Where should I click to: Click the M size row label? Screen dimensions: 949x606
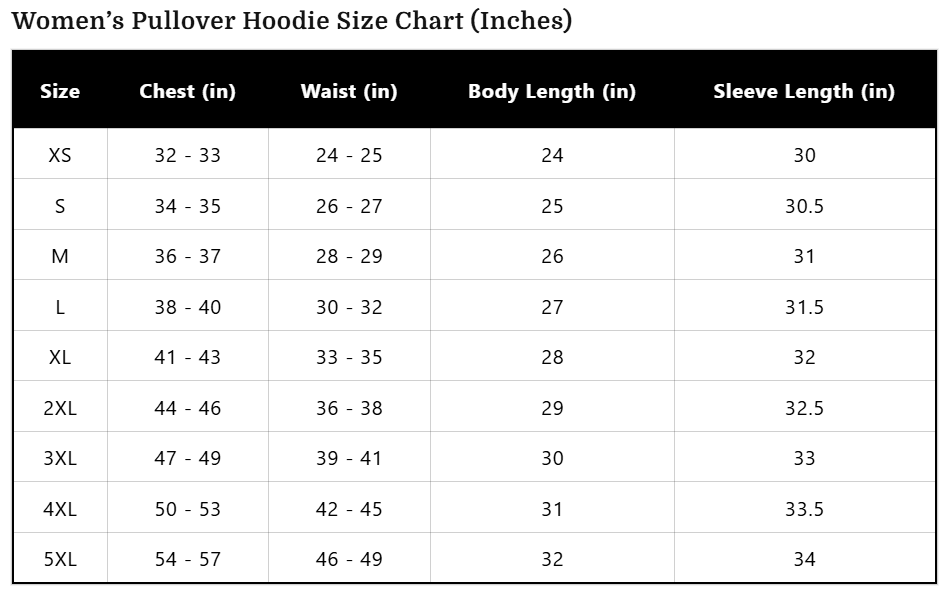coord(60,256)
